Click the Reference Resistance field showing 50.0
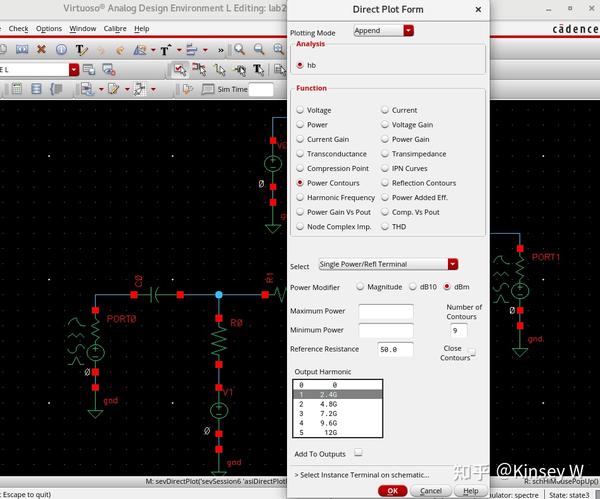Image resolution: width=600 pixels, height=499 pixels. pyautogui.click(x=395, y=349)
